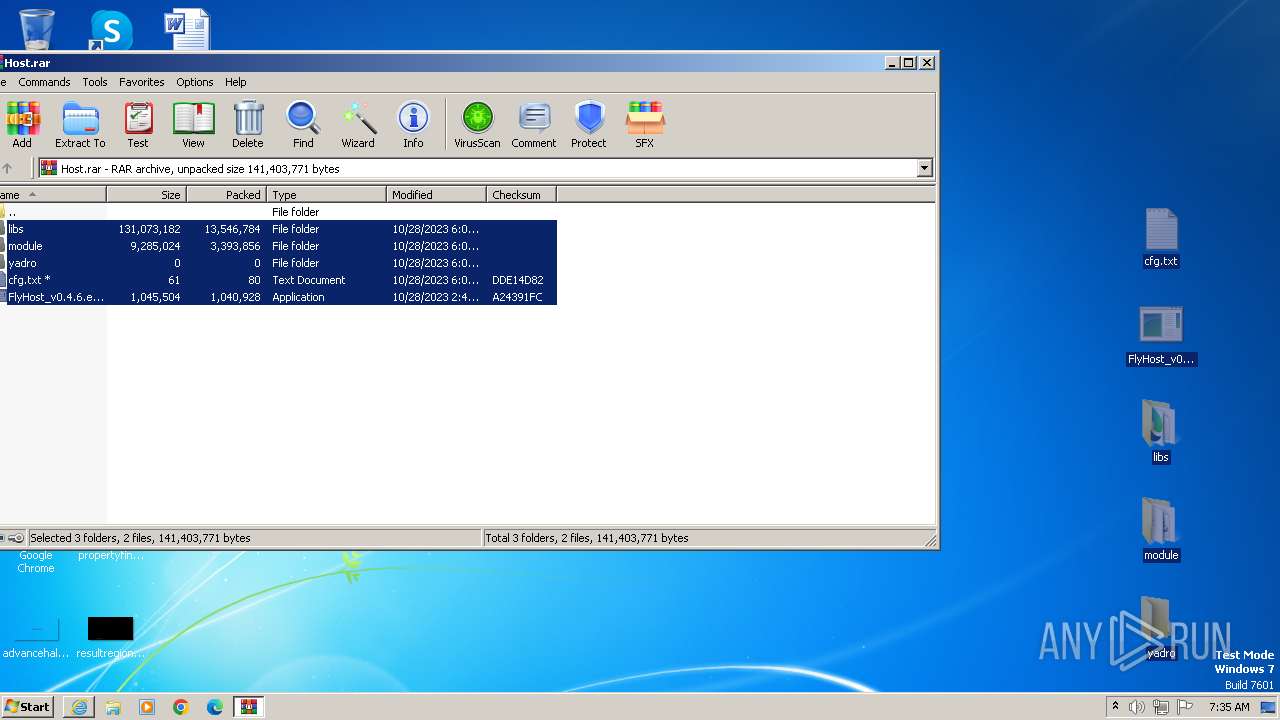1280x720 pixels.
Task: Click the Add toolbar icon in WinRAR
Action: (x=22, y=125)
